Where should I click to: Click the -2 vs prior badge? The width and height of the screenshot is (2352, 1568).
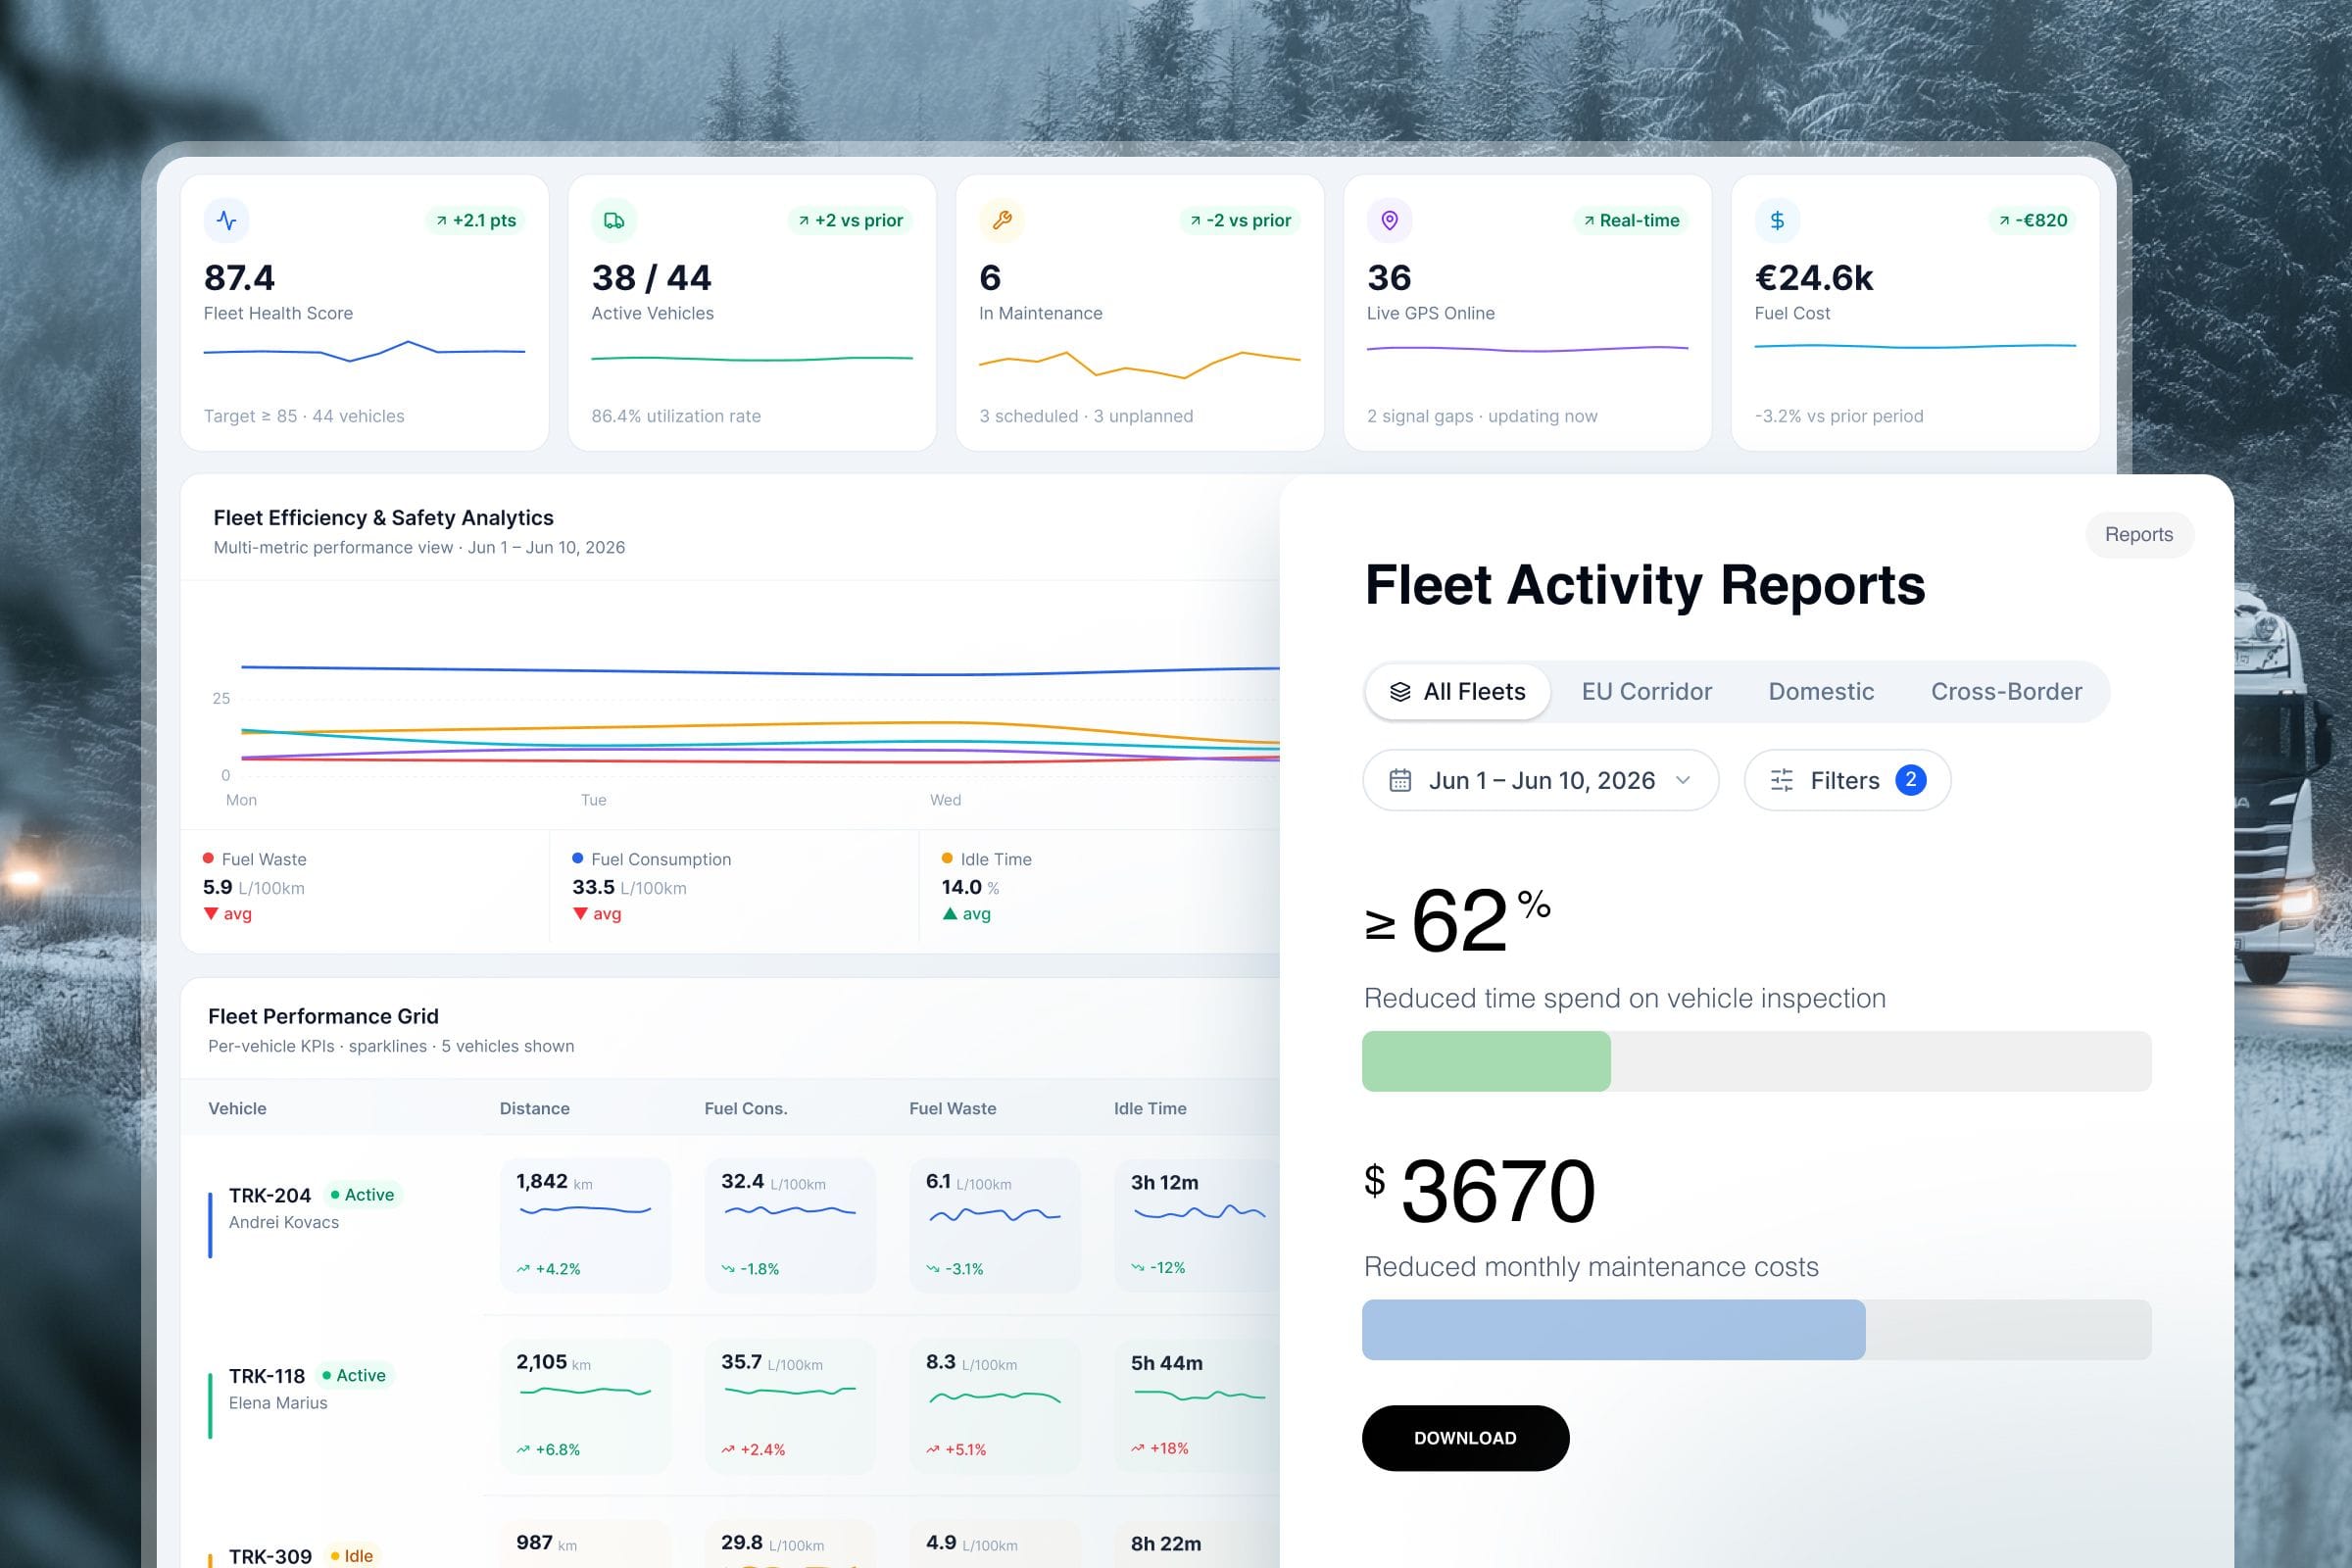pyautogui.click(x=1240, y=220)
